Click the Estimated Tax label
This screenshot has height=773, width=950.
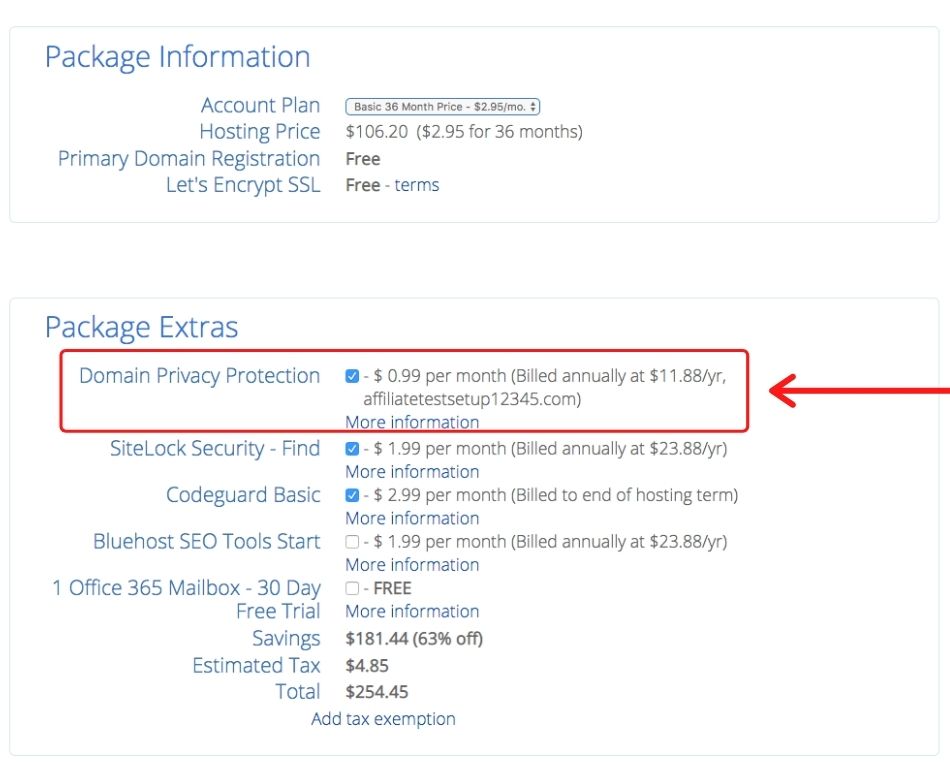(x=256, y=666)
